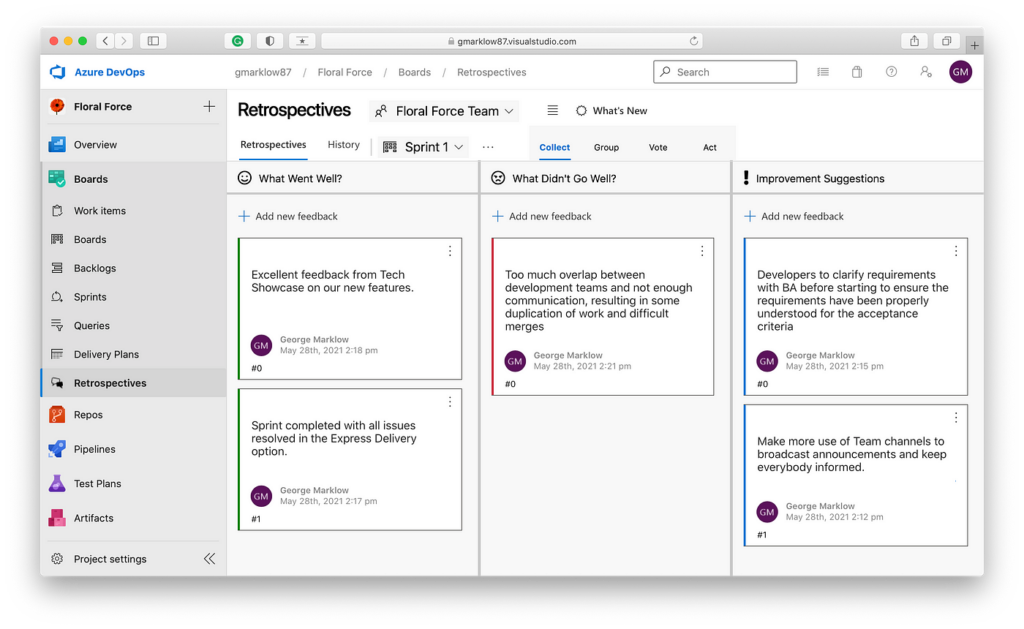Screen dimensions: 1024x629
Task: Open the Pipelines section
Action: [x=95, y=449]
